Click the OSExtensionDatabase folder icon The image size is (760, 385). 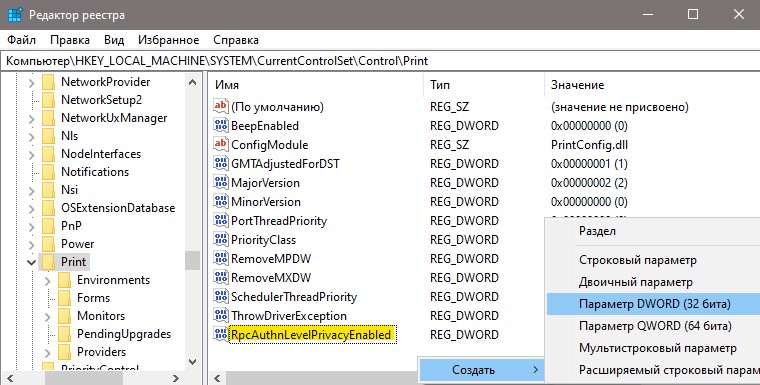48,208
